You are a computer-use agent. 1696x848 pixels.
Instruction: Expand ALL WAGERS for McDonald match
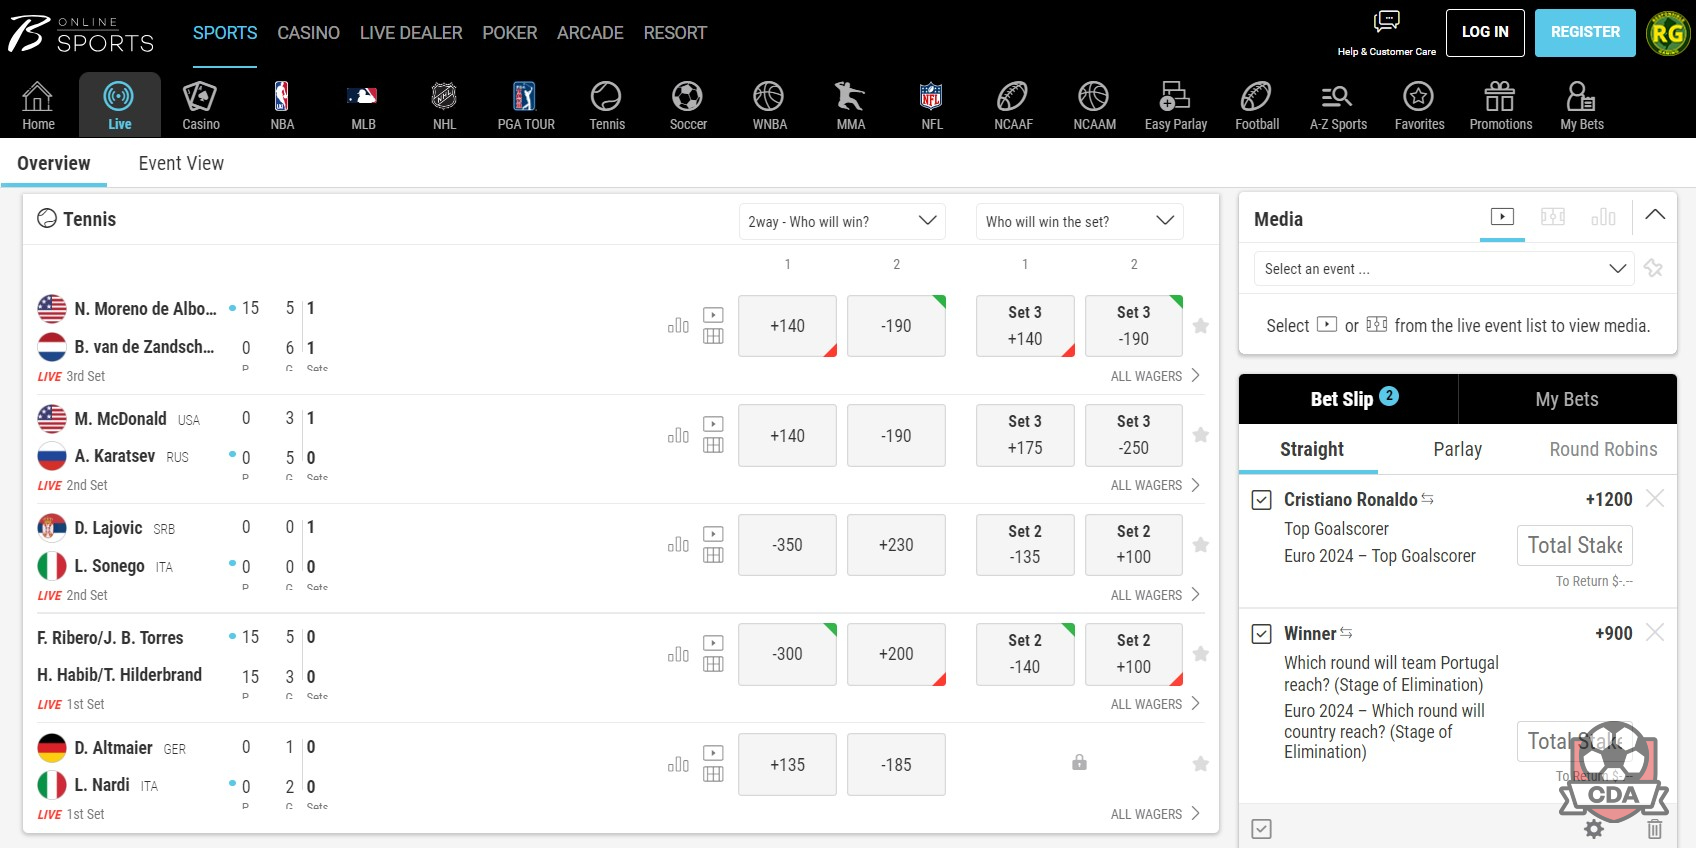tap(1155, 485)
